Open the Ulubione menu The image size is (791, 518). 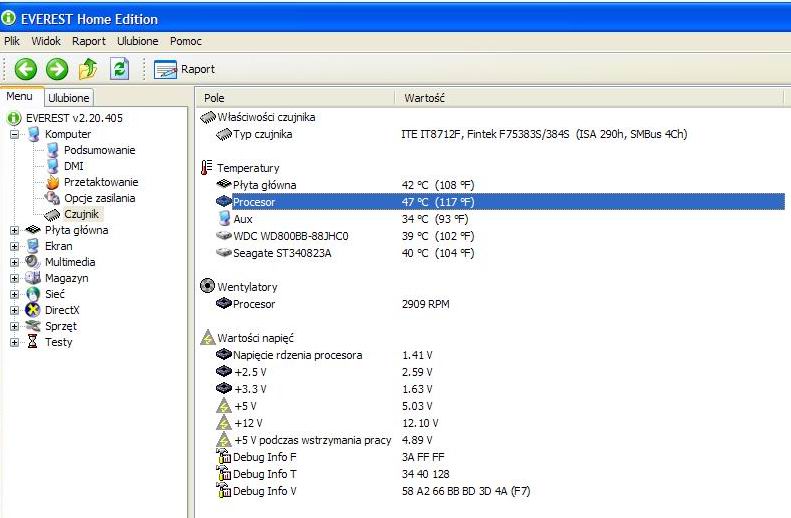pos(137,41)
